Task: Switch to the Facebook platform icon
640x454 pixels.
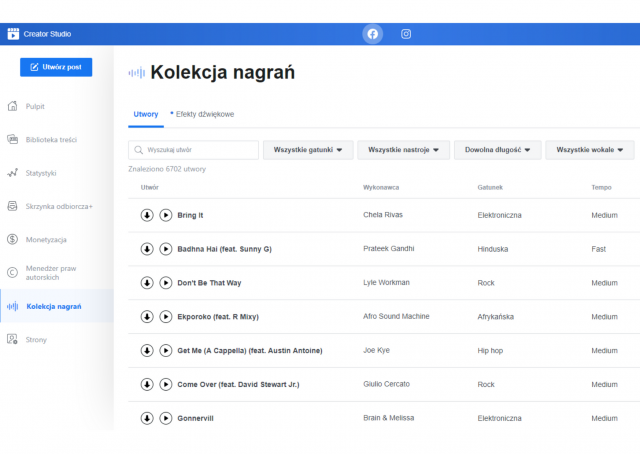Action: (372, 34)
